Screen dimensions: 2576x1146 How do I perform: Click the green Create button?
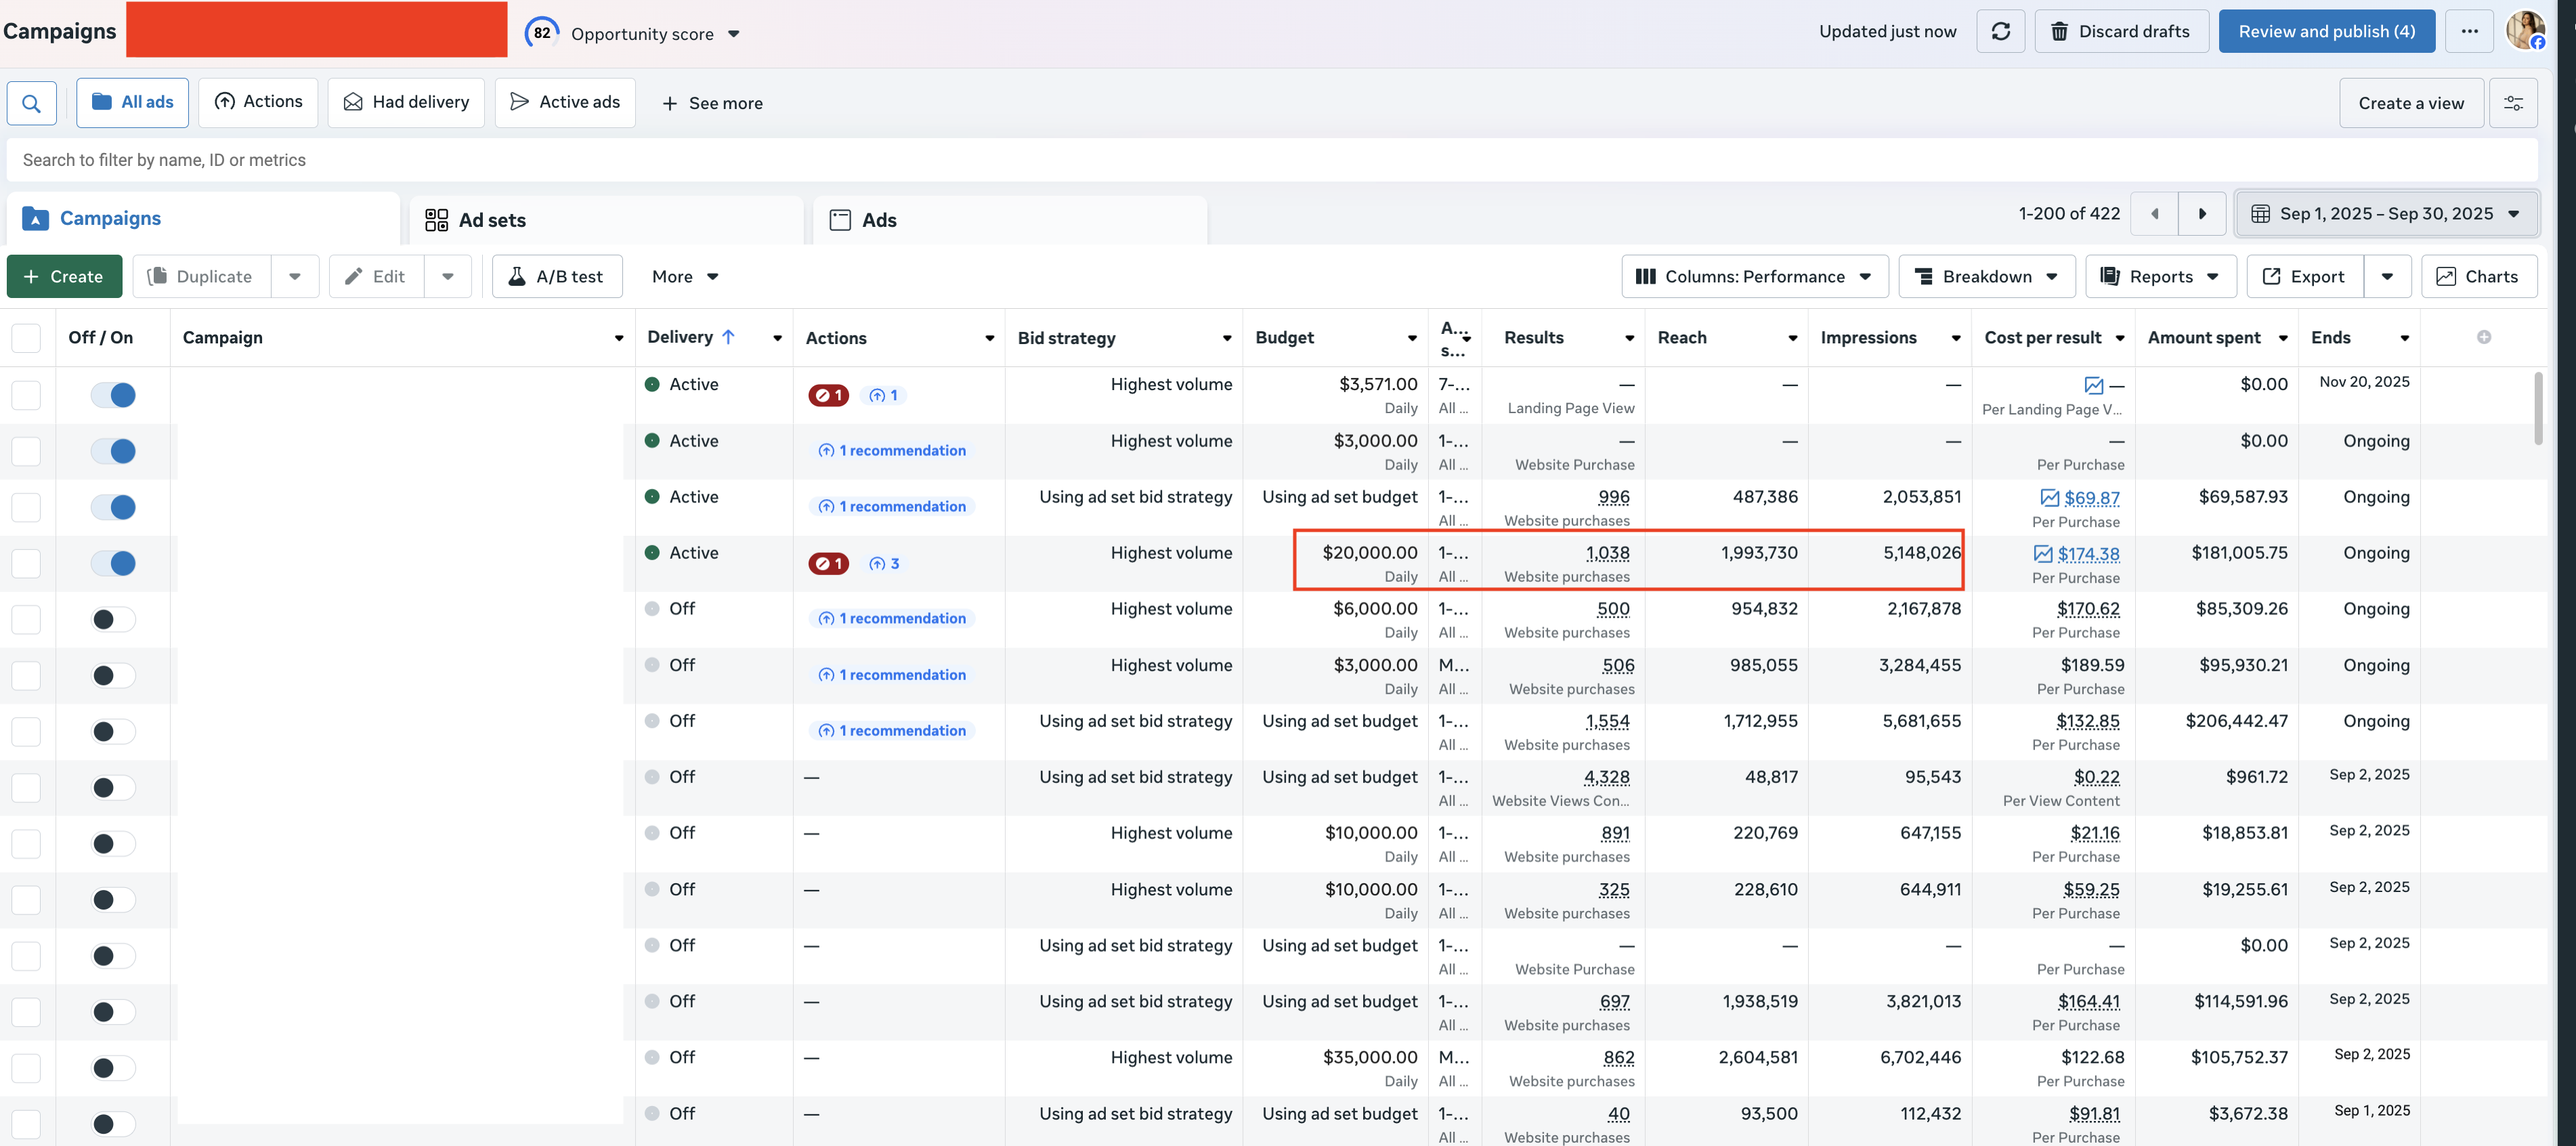click(x=64, y=276)
